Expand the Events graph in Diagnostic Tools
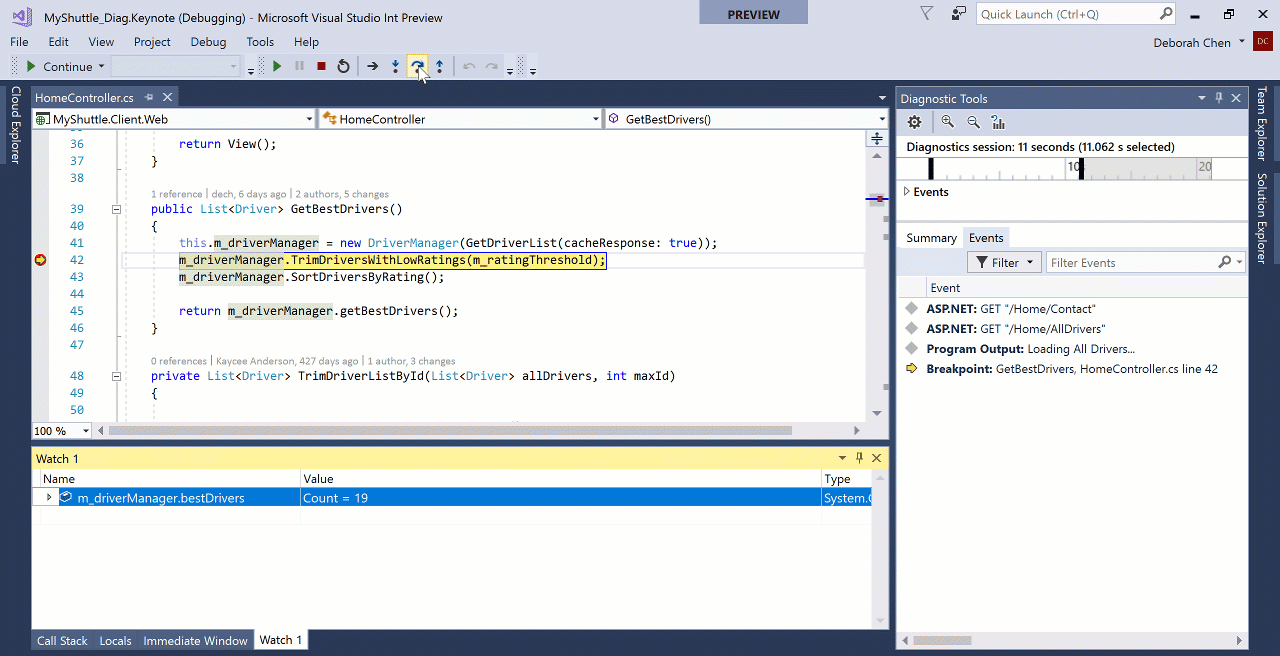 (x=907, y=191)
